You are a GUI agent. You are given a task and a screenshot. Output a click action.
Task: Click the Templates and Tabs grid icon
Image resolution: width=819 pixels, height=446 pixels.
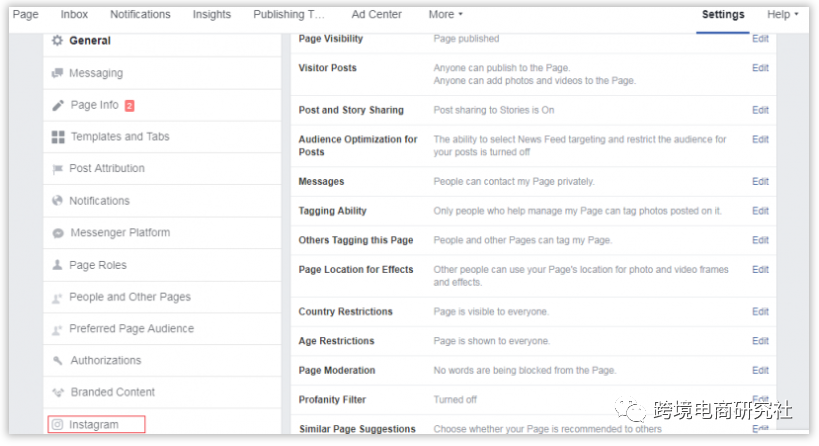tap(58, 137)
